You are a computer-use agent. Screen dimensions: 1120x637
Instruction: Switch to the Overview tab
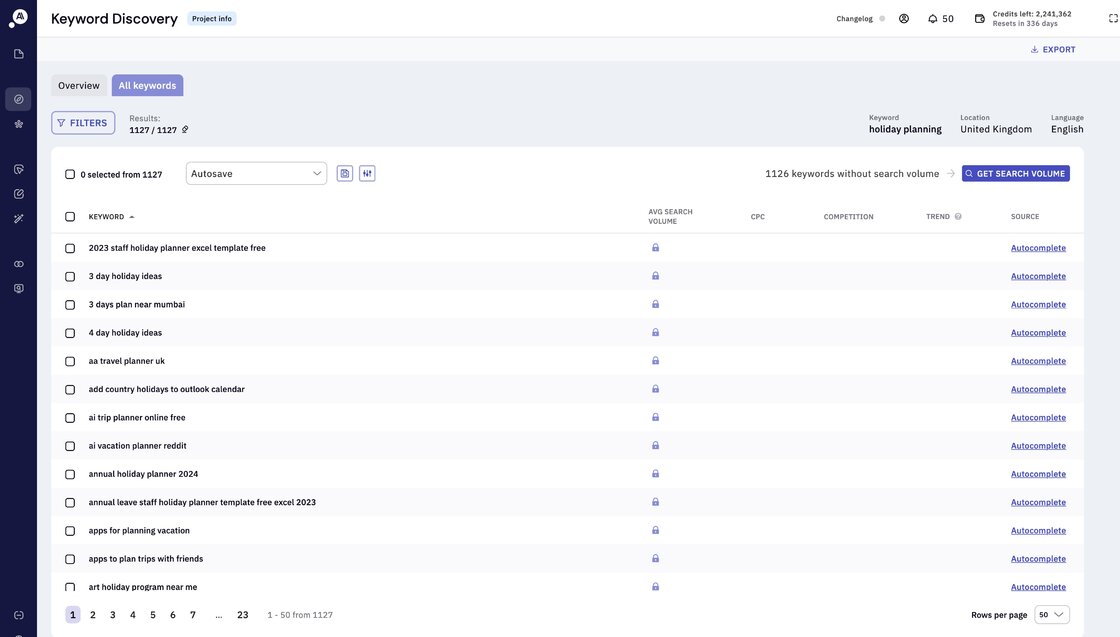(x=79, y=86)
